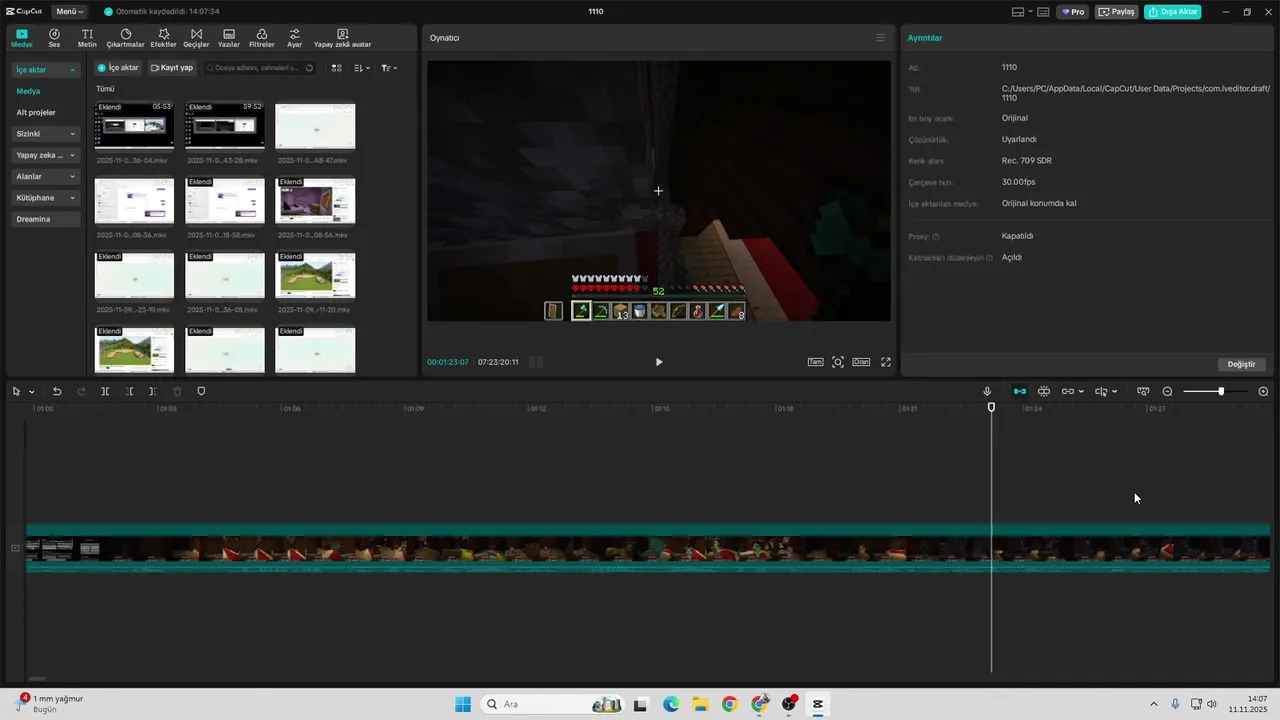Viewport: 1280px width, 720px height.
Task: Click the Oran aspect ratio button
Action: tap(861, 362)
